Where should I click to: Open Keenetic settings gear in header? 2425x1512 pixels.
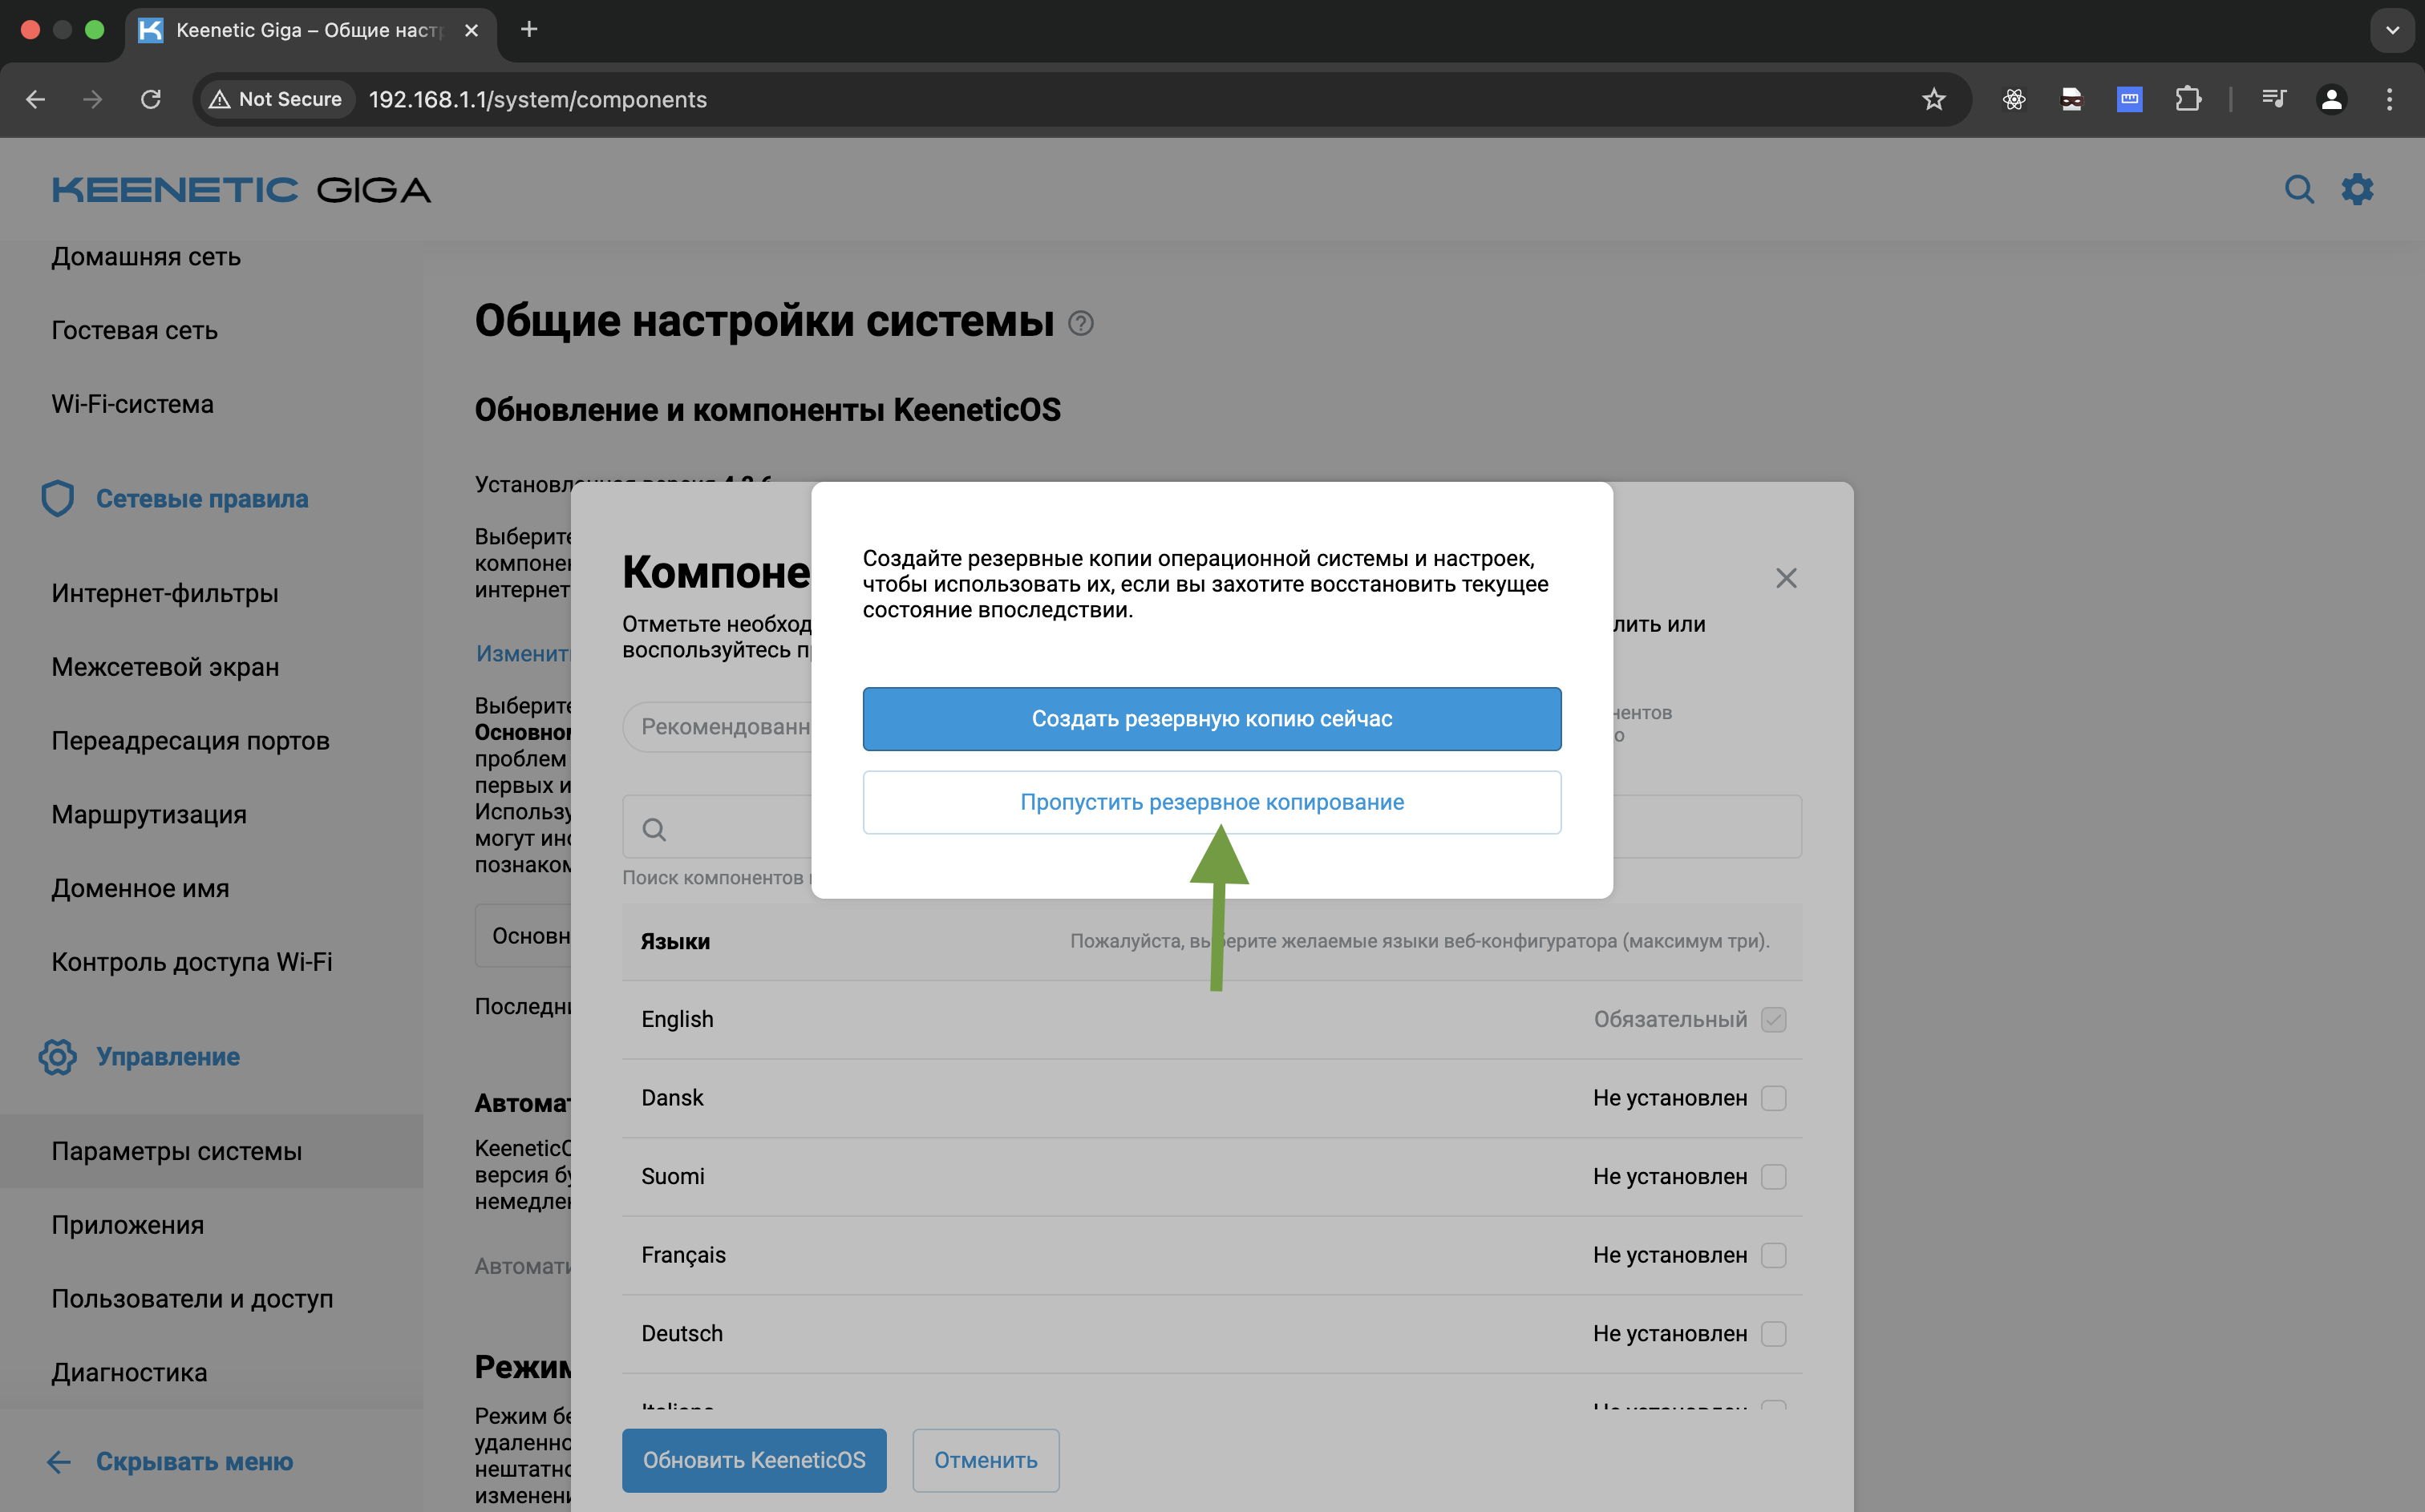(x=2357, y=189)
